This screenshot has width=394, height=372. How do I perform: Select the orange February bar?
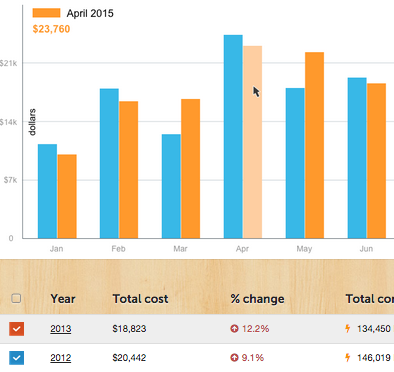tap(129, 170)
